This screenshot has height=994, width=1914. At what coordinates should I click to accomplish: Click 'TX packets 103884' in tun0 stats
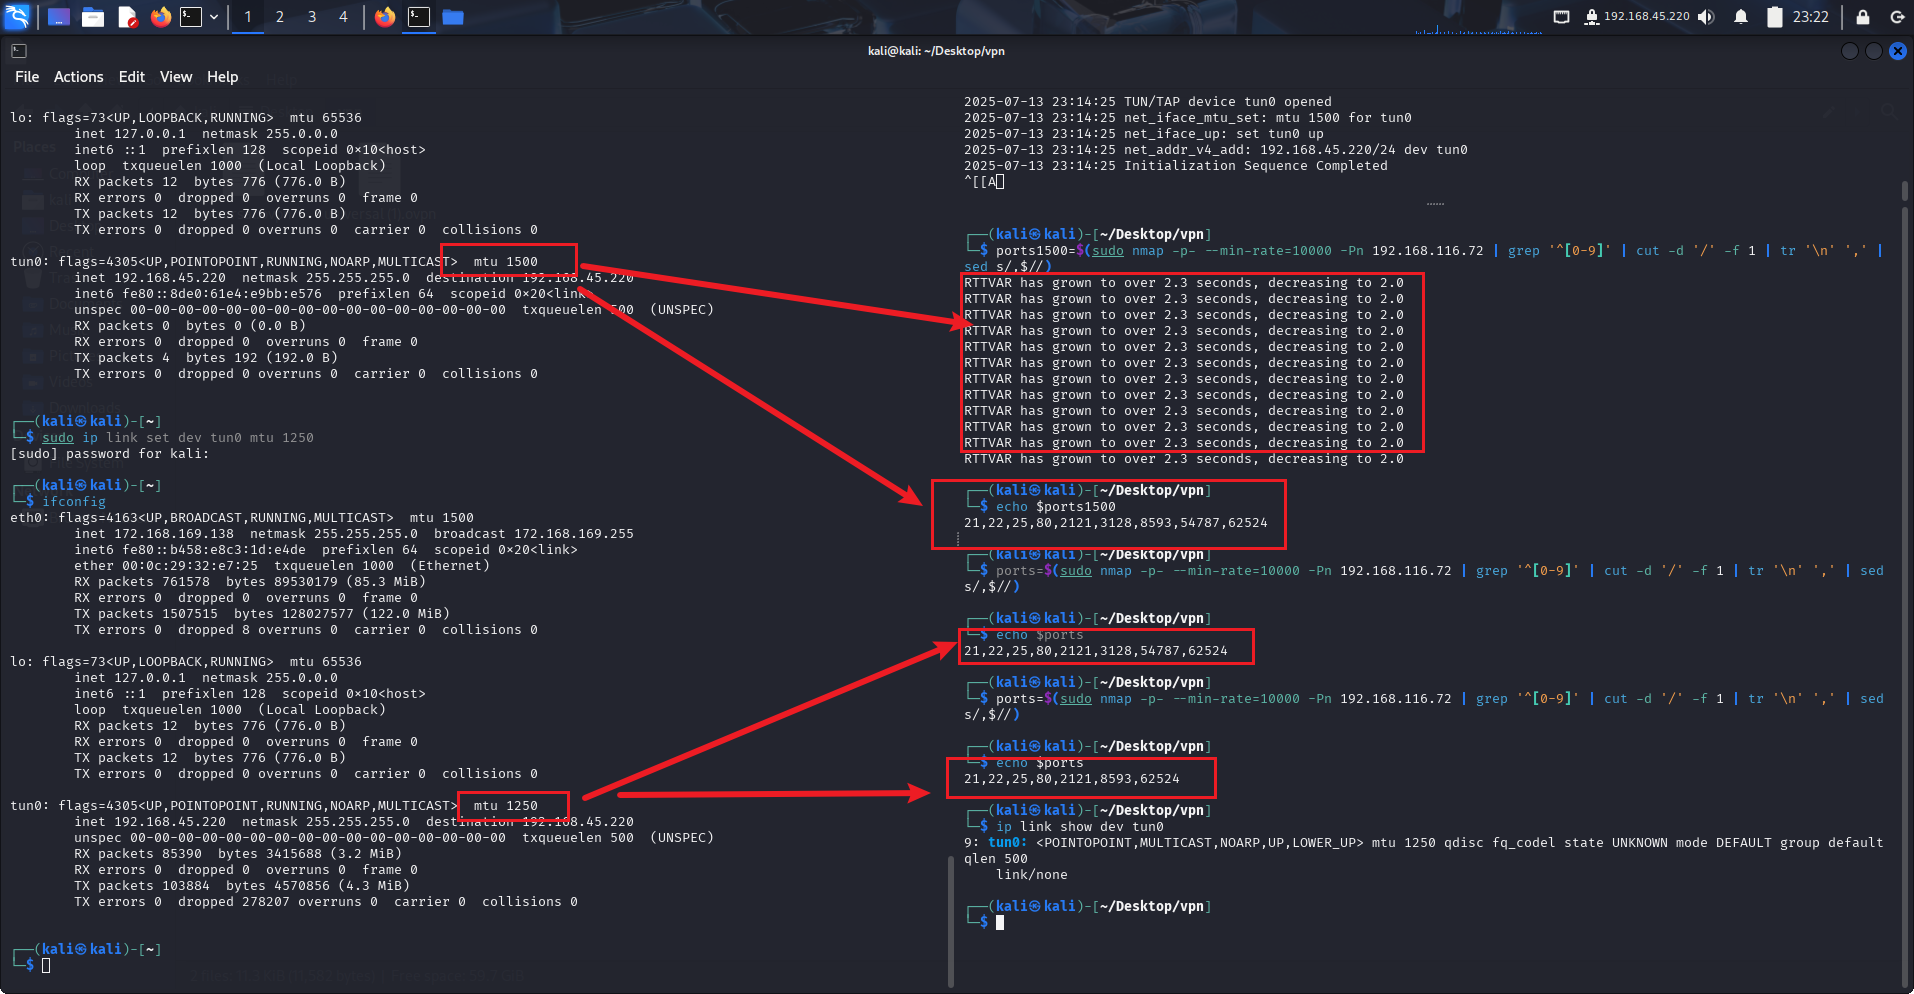coord(242,886)
